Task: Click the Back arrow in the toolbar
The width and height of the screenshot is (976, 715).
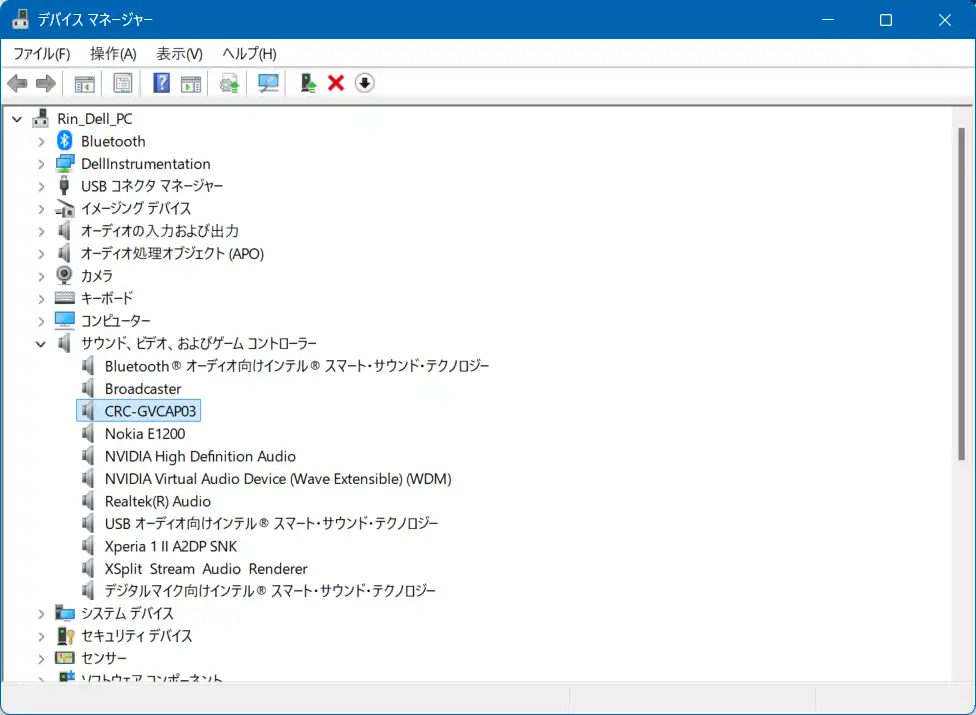Action: click(x=17, y=83)
